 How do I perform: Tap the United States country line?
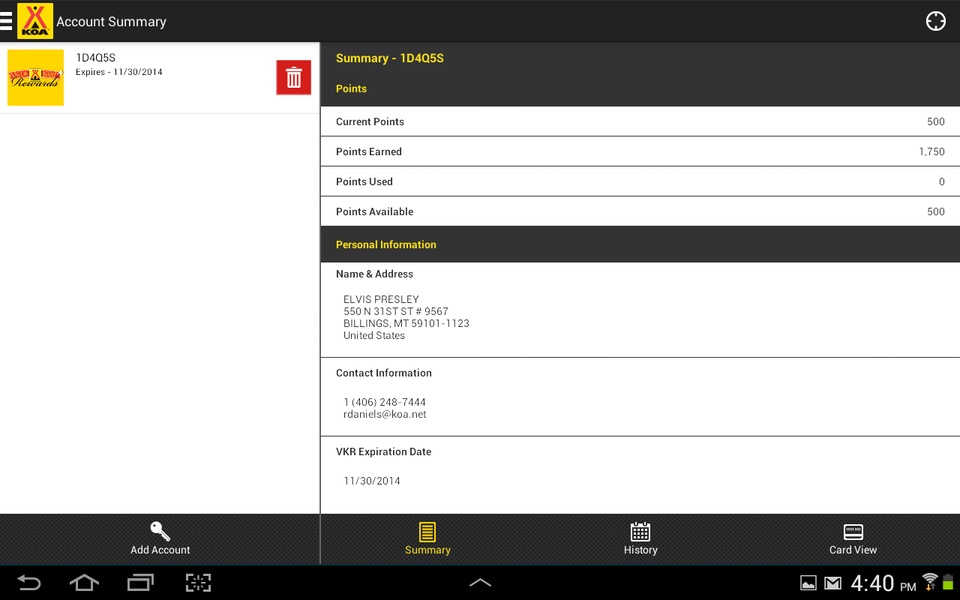pyautogui.click(x=373, y=336)
